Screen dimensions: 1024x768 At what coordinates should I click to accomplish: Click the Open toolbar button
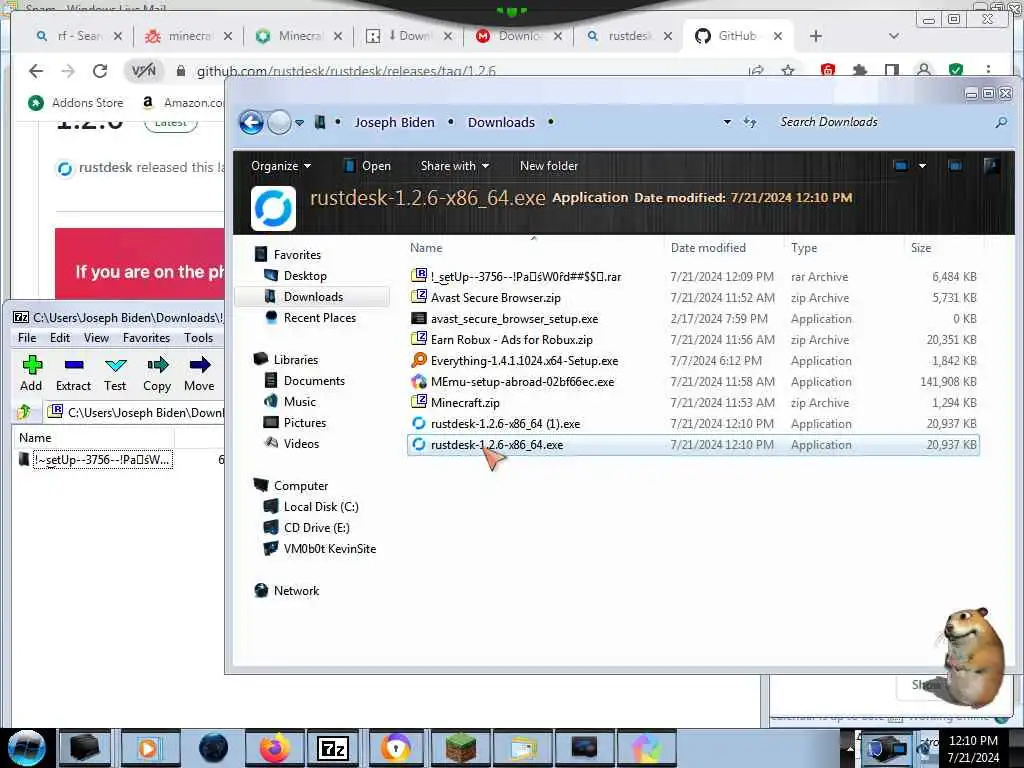(x=367, y=166)
